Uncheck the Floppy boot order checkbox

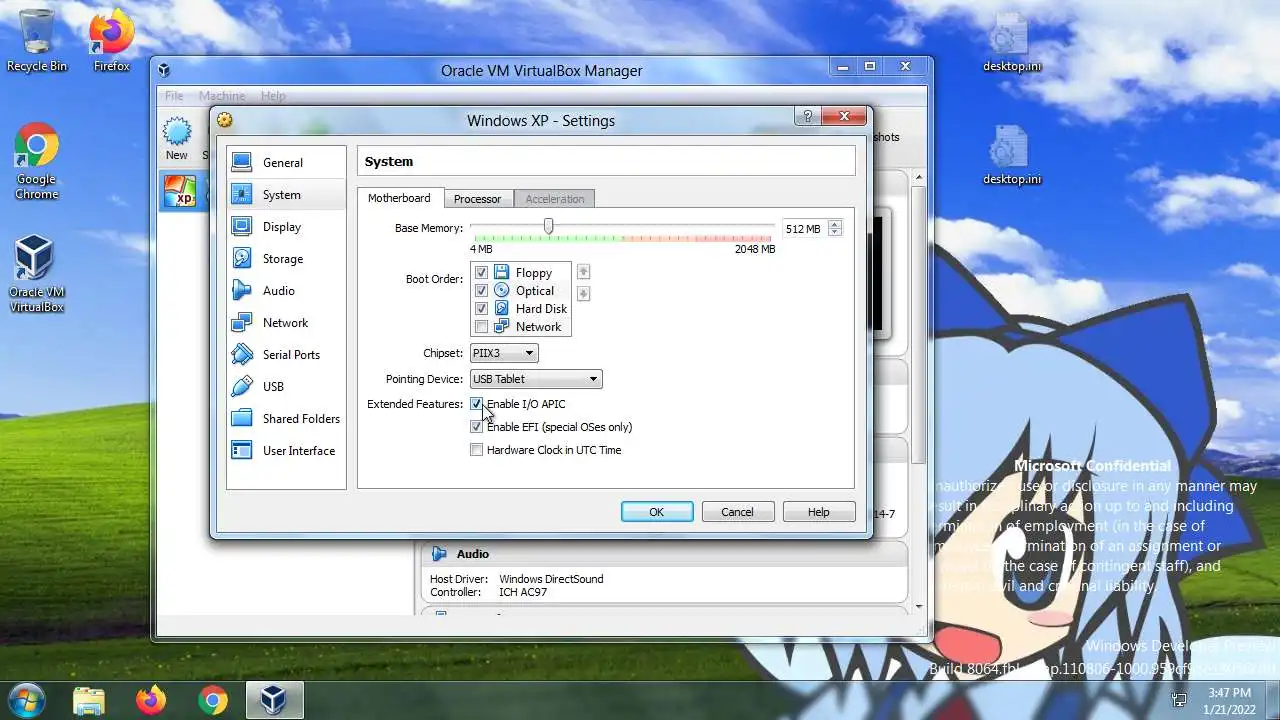[x=481, y=272]
